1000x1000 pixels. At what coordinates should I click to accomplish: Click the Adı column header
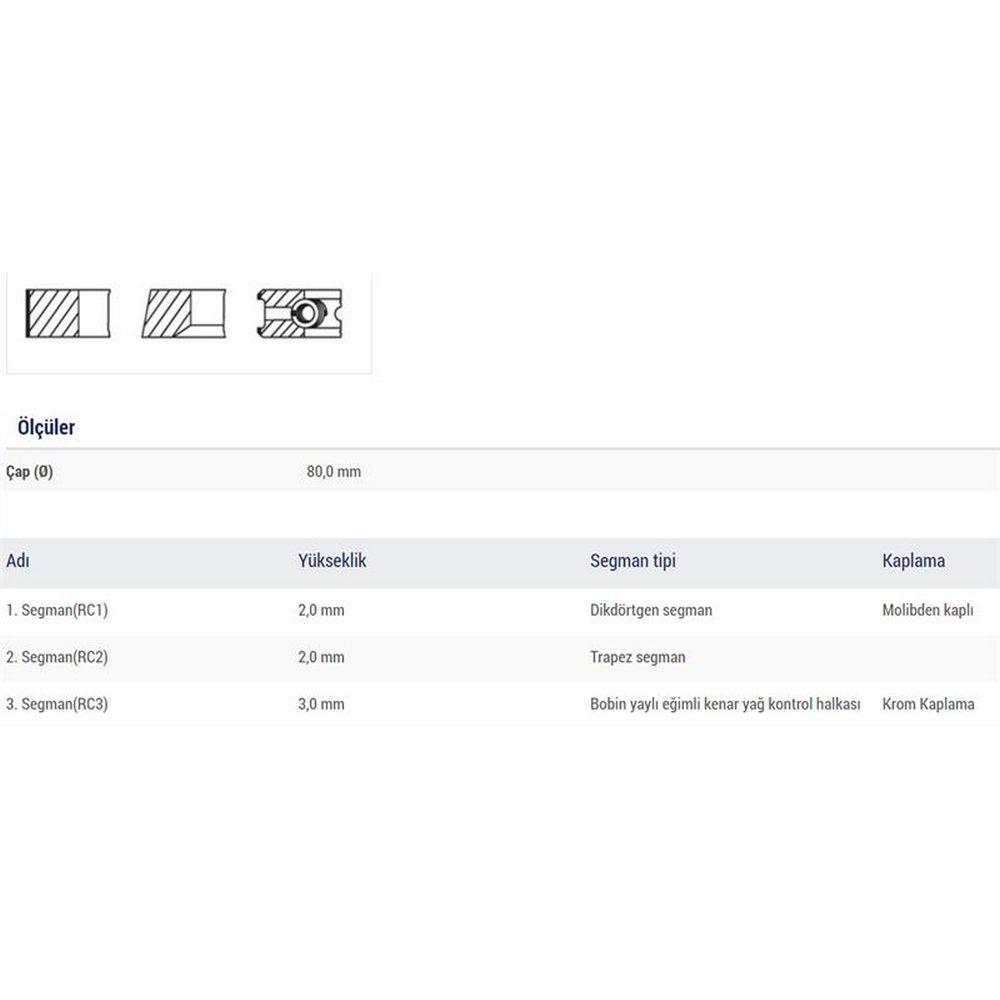[18, 561]
